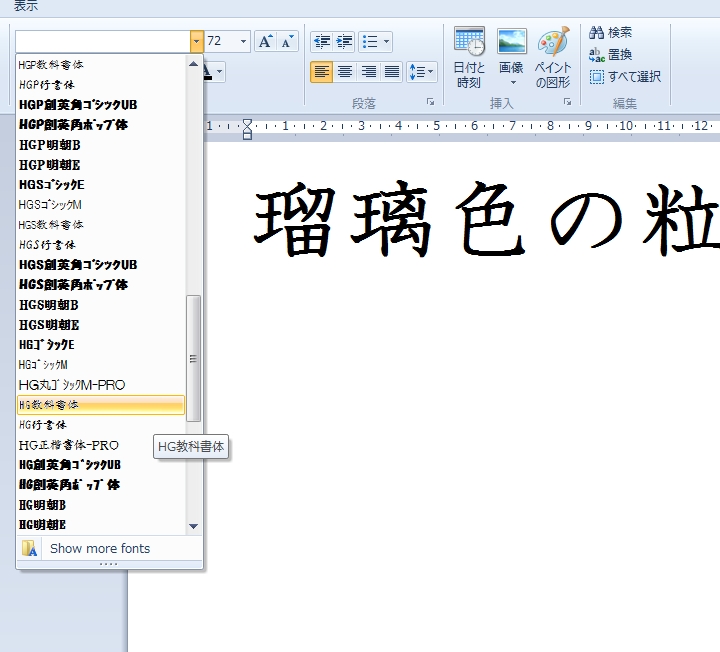Image resolution: width=720 pixels, height=652 pixels.
Task: Pick HG創英角ｺﾞｼｯｸUB font
Action: click(101, 465)
